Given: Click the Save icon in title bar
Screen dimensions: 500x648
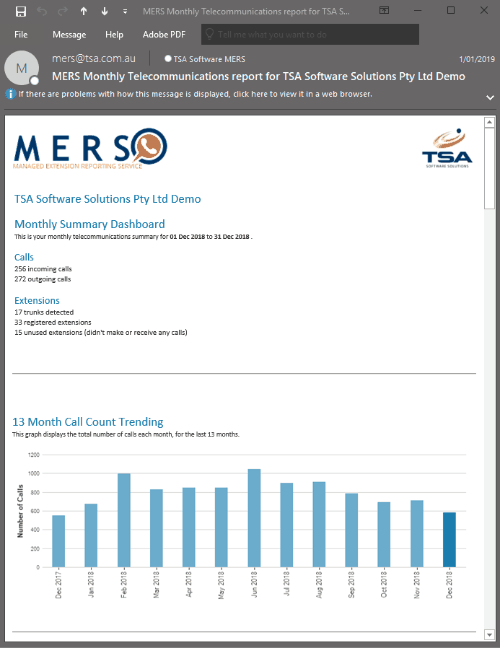Looking at the screenshot, I should 21,12.
